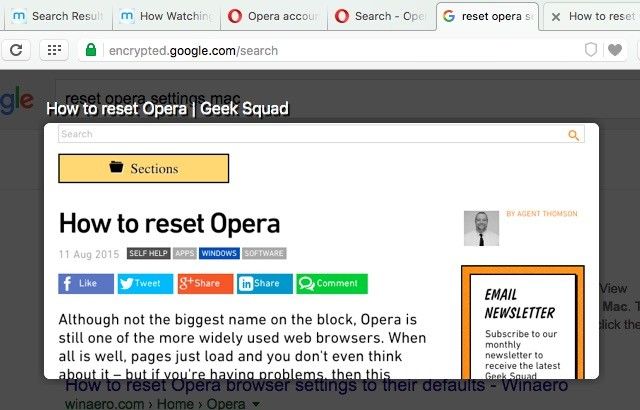Click the Geek Squad search field
Screen dimensions: 640x410
(x=310, y=134)
